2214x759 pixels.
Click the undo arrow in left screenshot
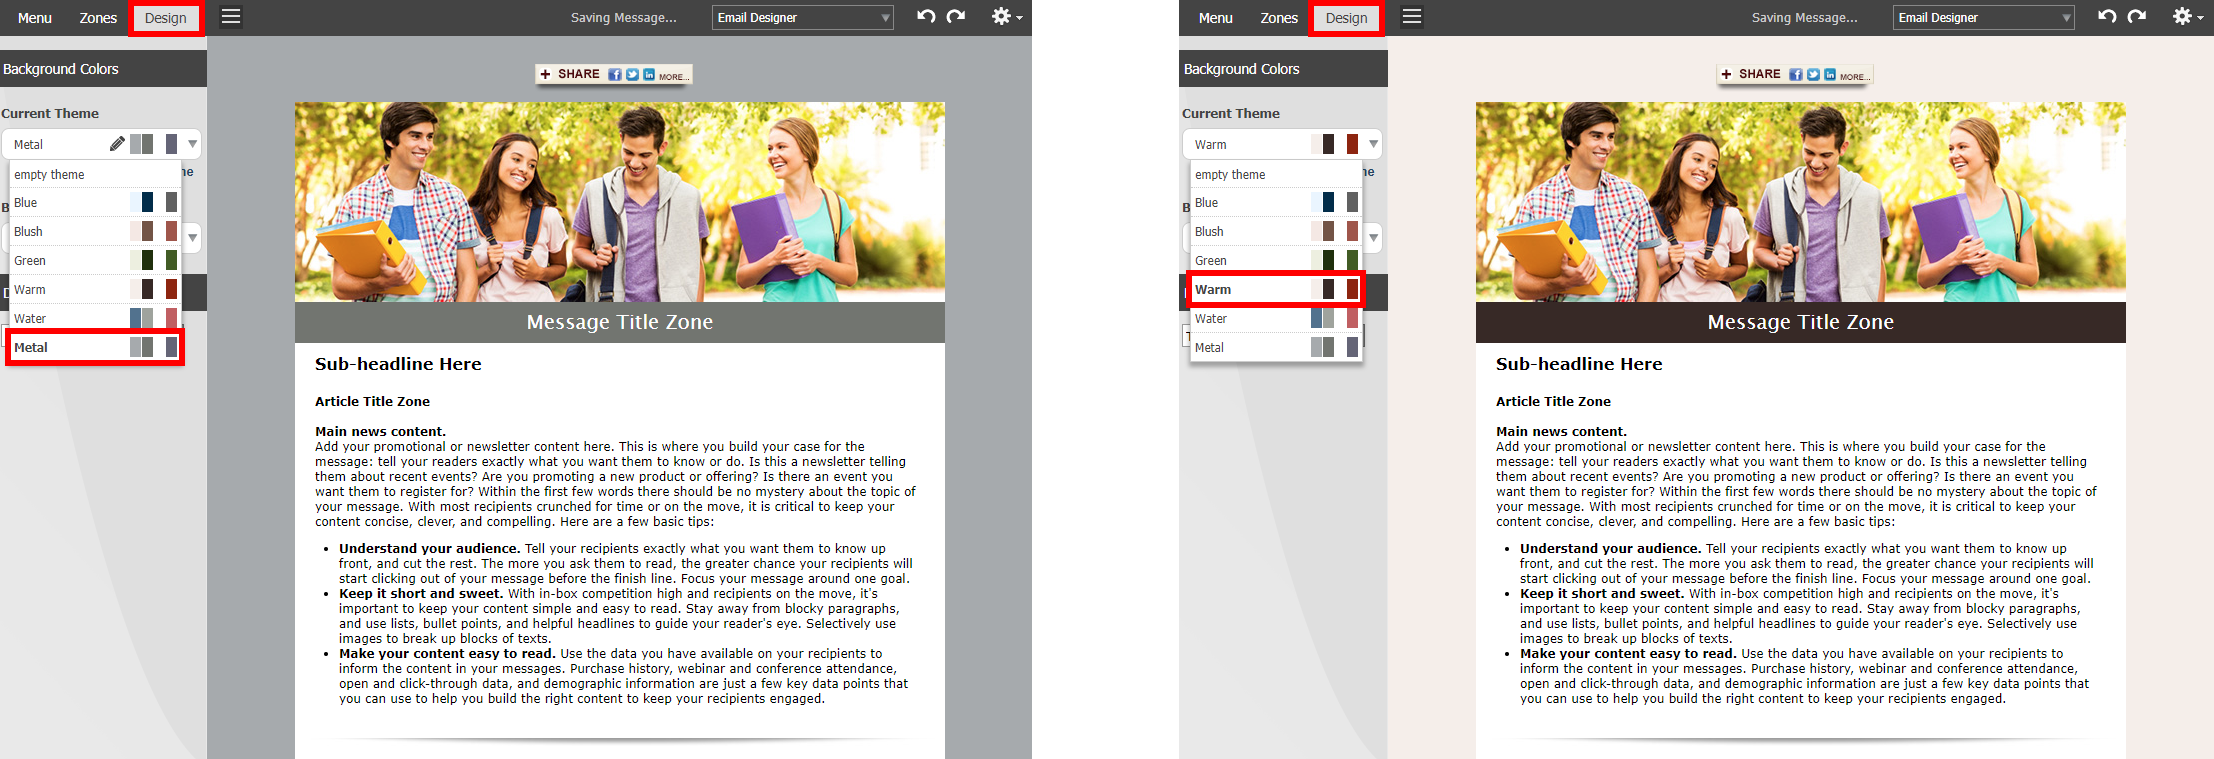926,16
